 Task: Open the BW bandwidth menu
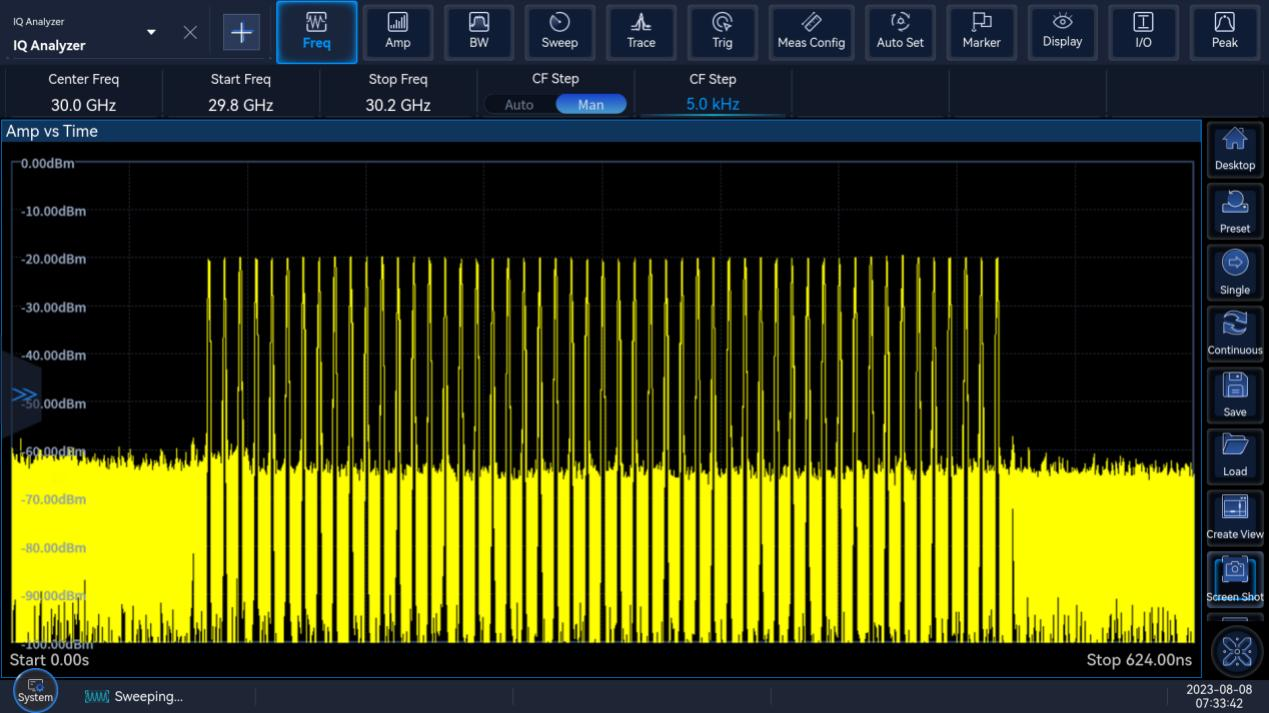(478, 32)
